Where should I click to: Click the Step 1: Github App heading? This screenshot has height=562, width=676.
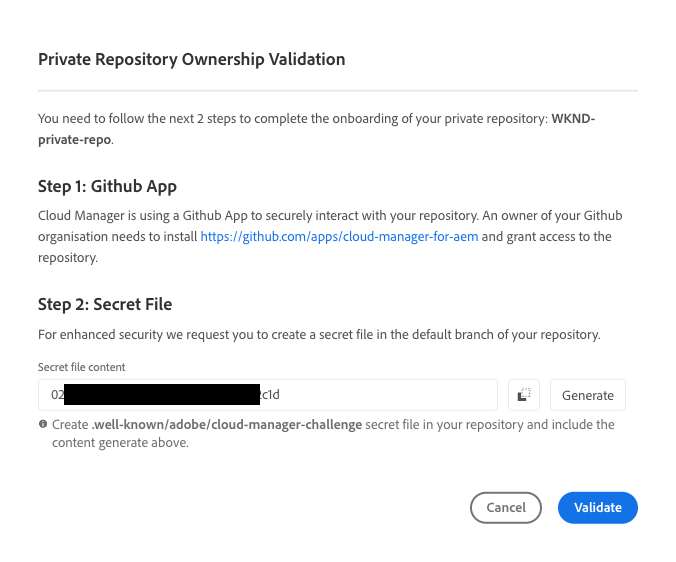107,186
